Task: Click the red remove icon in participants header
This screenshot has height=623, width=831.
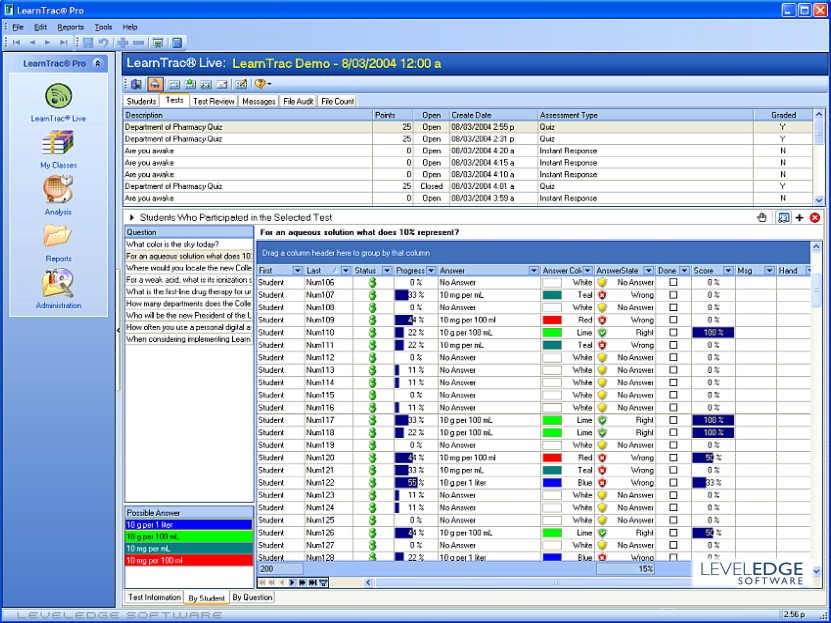Action: pyautogui.click(x=815, y=217)
